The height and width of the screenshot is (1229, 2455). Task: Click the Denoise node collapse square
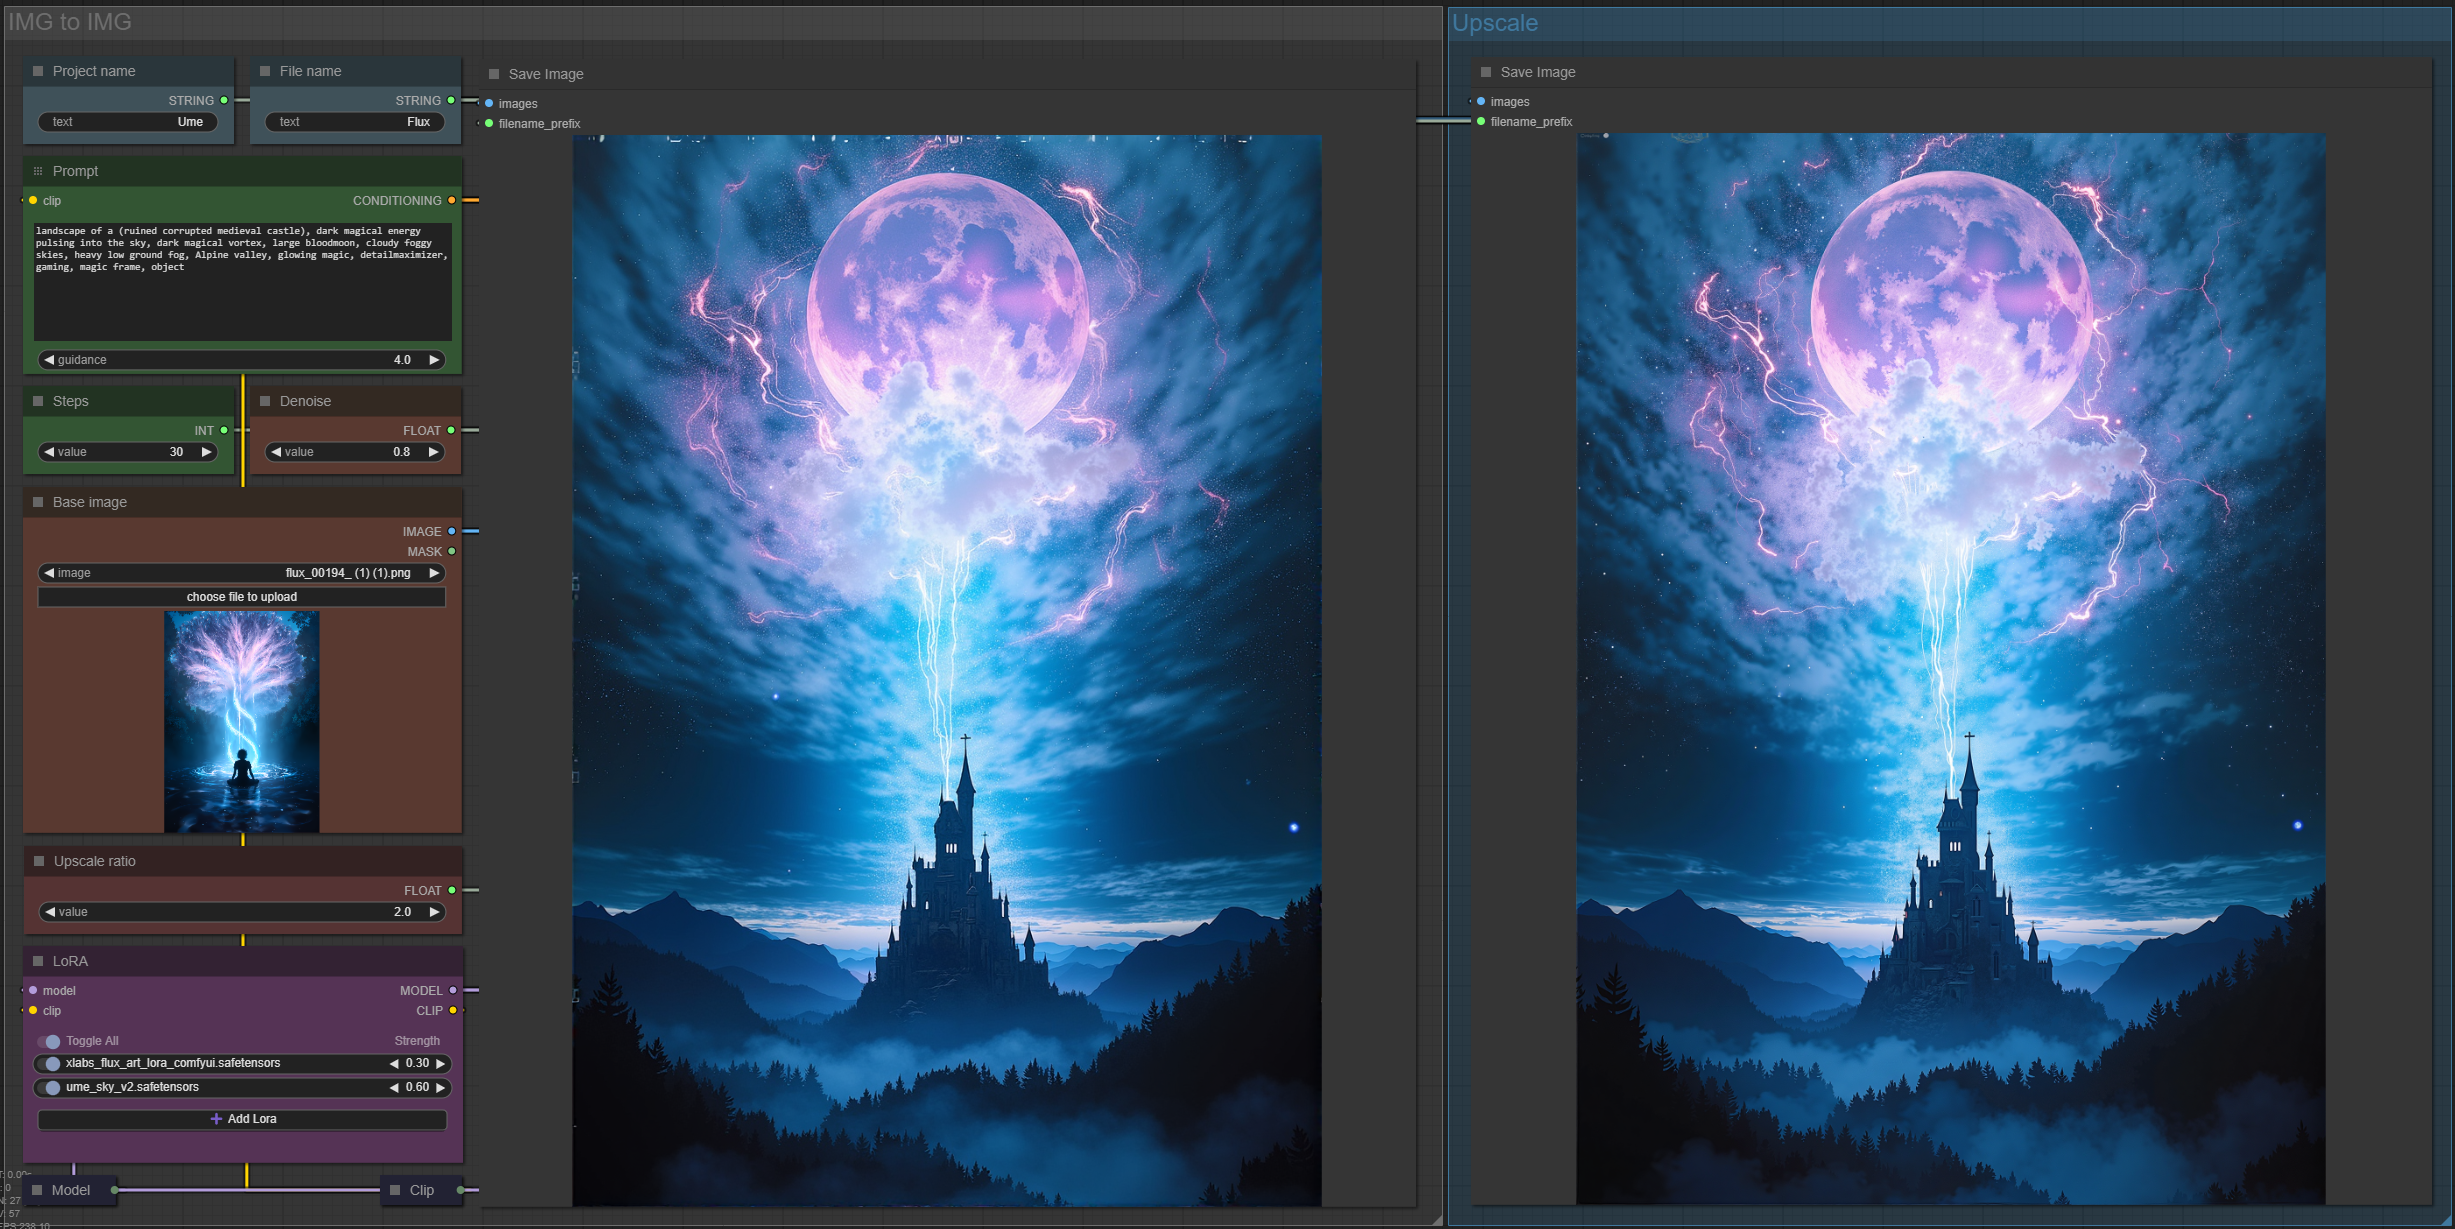265,401
